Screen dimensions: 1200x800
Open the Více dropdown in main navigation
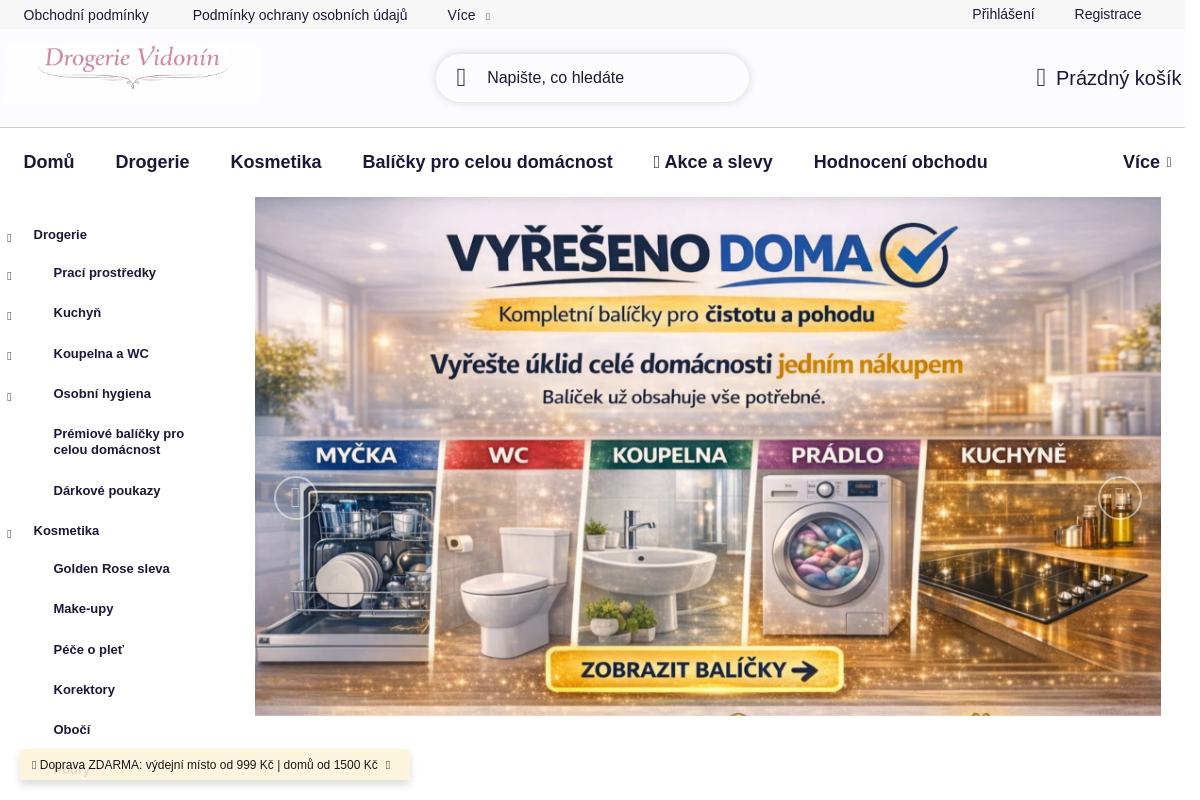coord(1147,162)
